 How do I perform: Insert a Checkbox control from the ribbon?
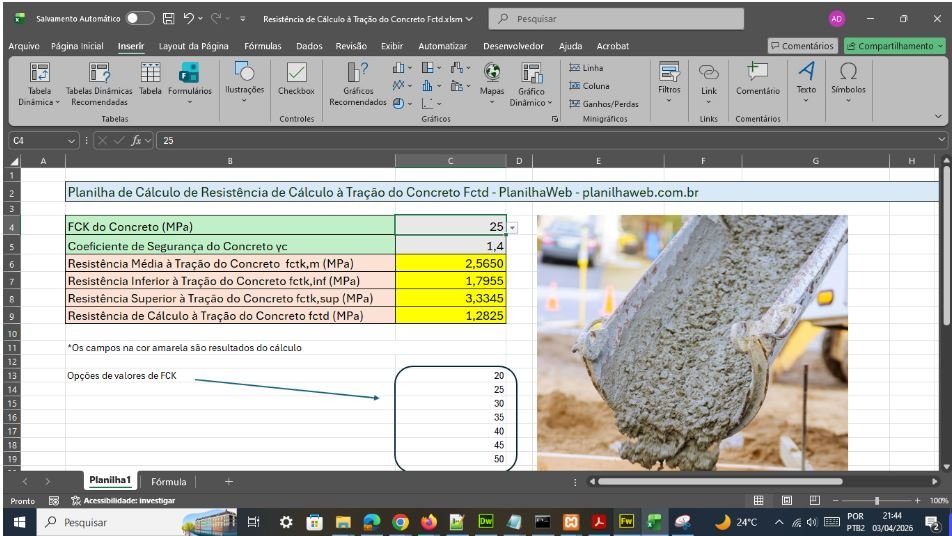coord(296,79)
